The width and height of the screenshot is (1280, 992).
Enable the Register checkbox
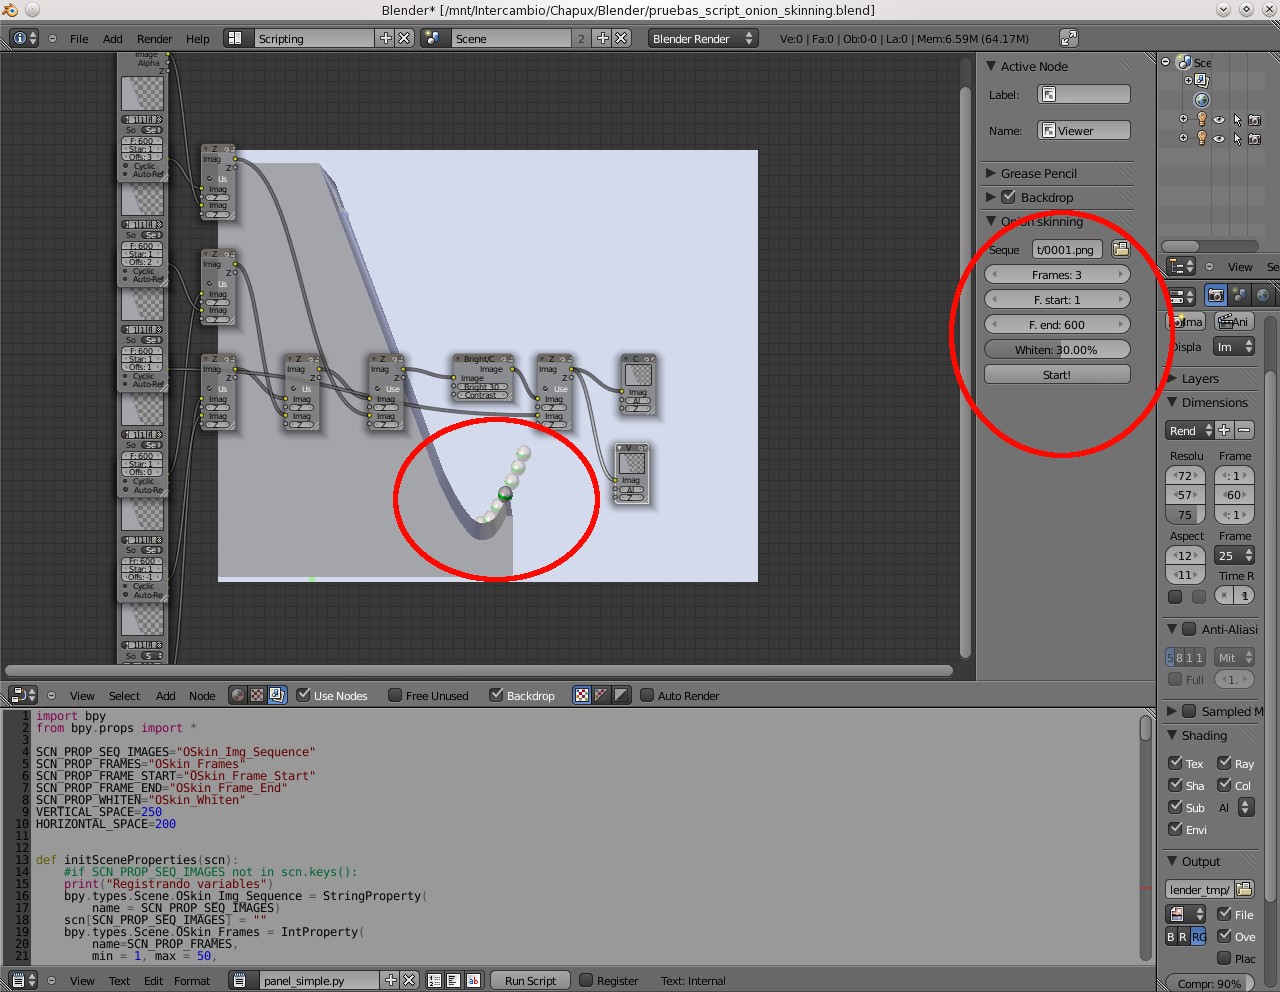click(x=586, y=980)
